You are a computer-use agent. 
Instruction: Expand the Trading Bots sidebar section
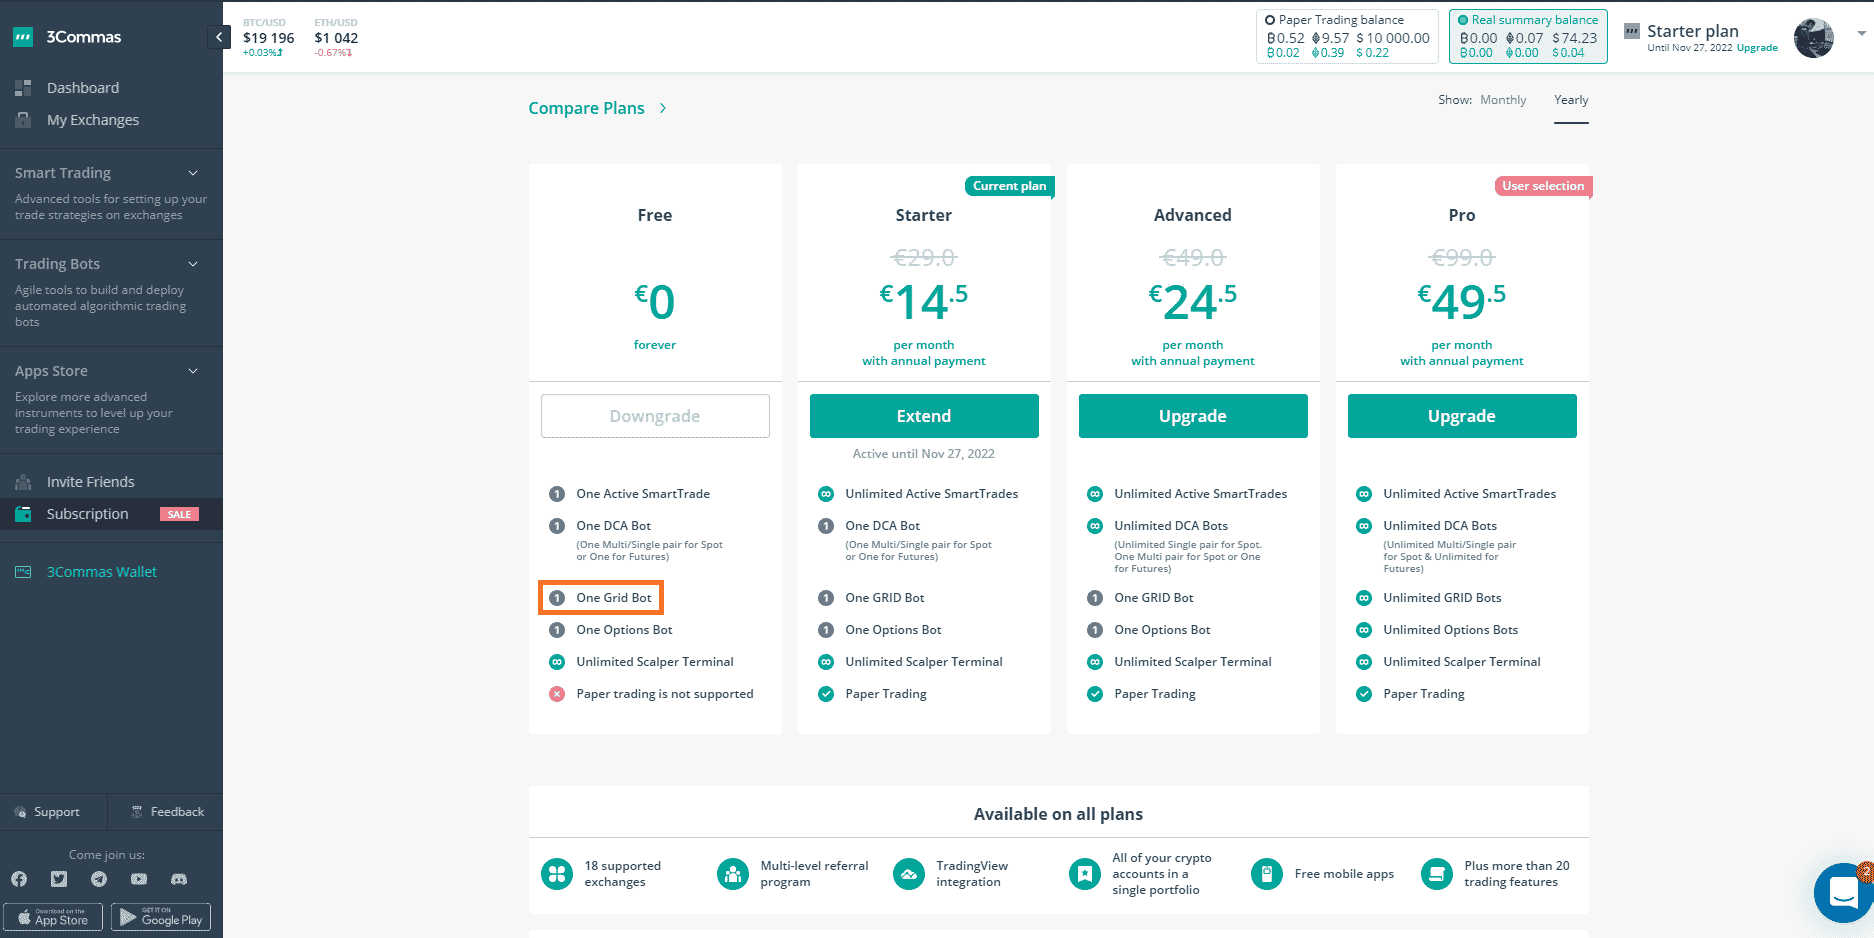point(193,264)
